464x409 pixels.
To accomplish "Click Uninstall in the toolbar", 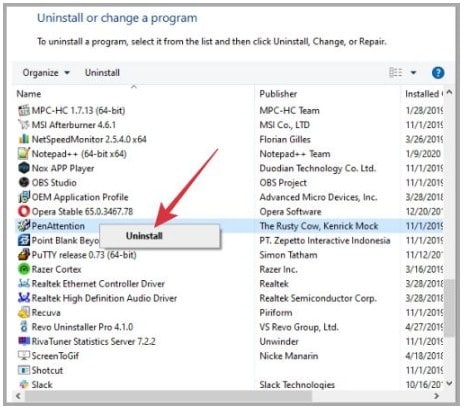I will (x=102, y=73).
